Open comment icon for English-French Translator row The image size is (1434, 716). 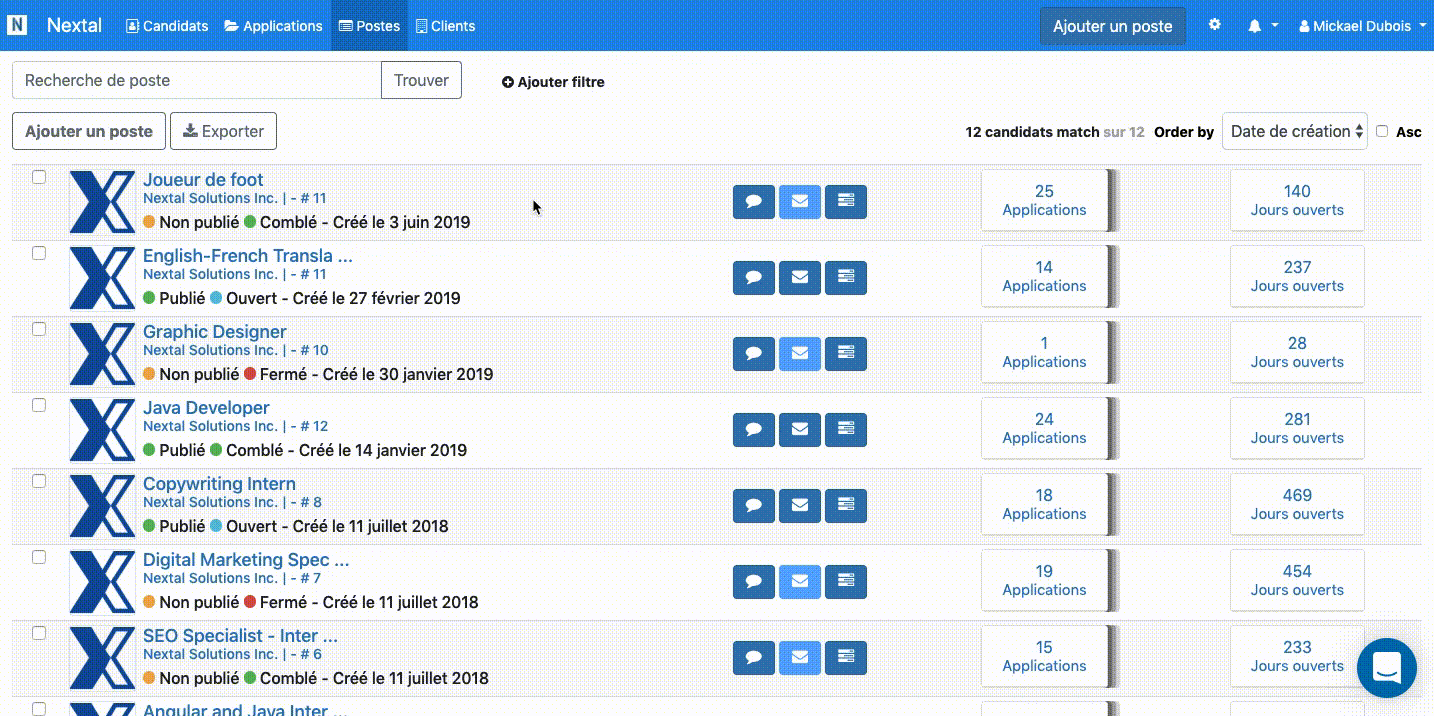coord(754,278)
